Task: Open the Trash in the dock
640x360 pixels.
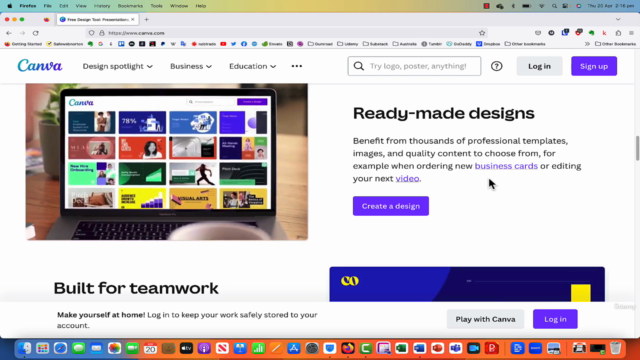Action: [616, 348]
